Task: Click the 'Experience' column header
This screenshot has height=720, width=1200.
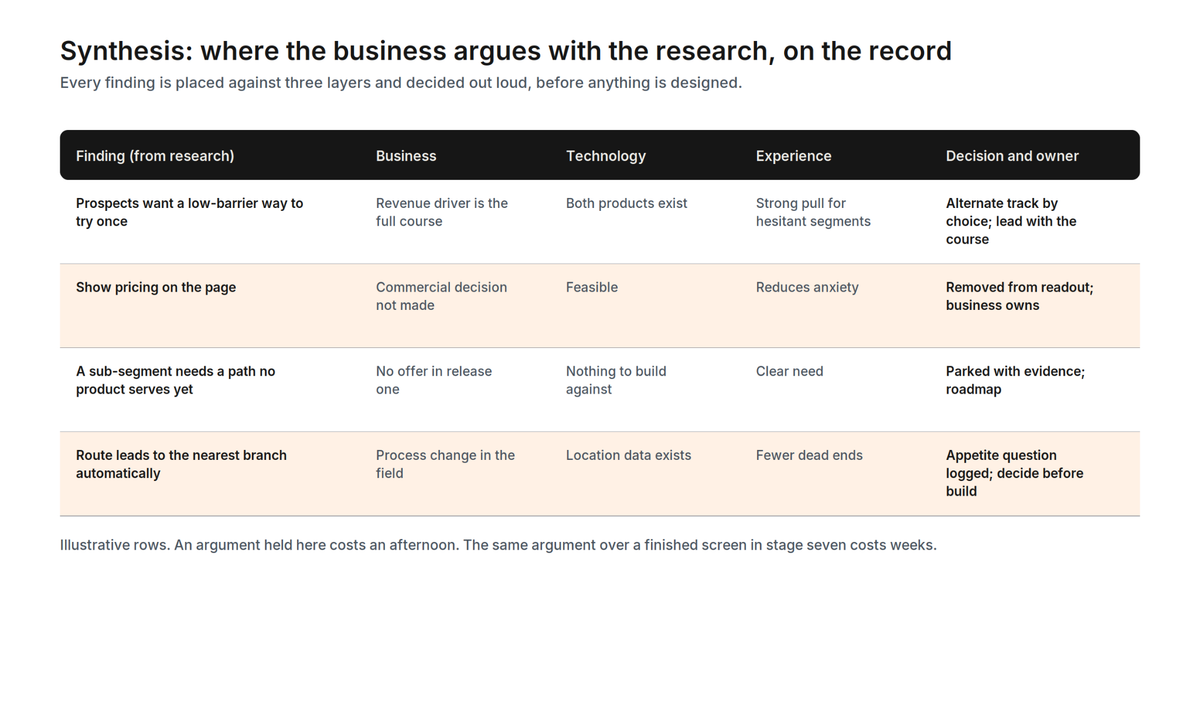Action: click(x=793, y=156)
